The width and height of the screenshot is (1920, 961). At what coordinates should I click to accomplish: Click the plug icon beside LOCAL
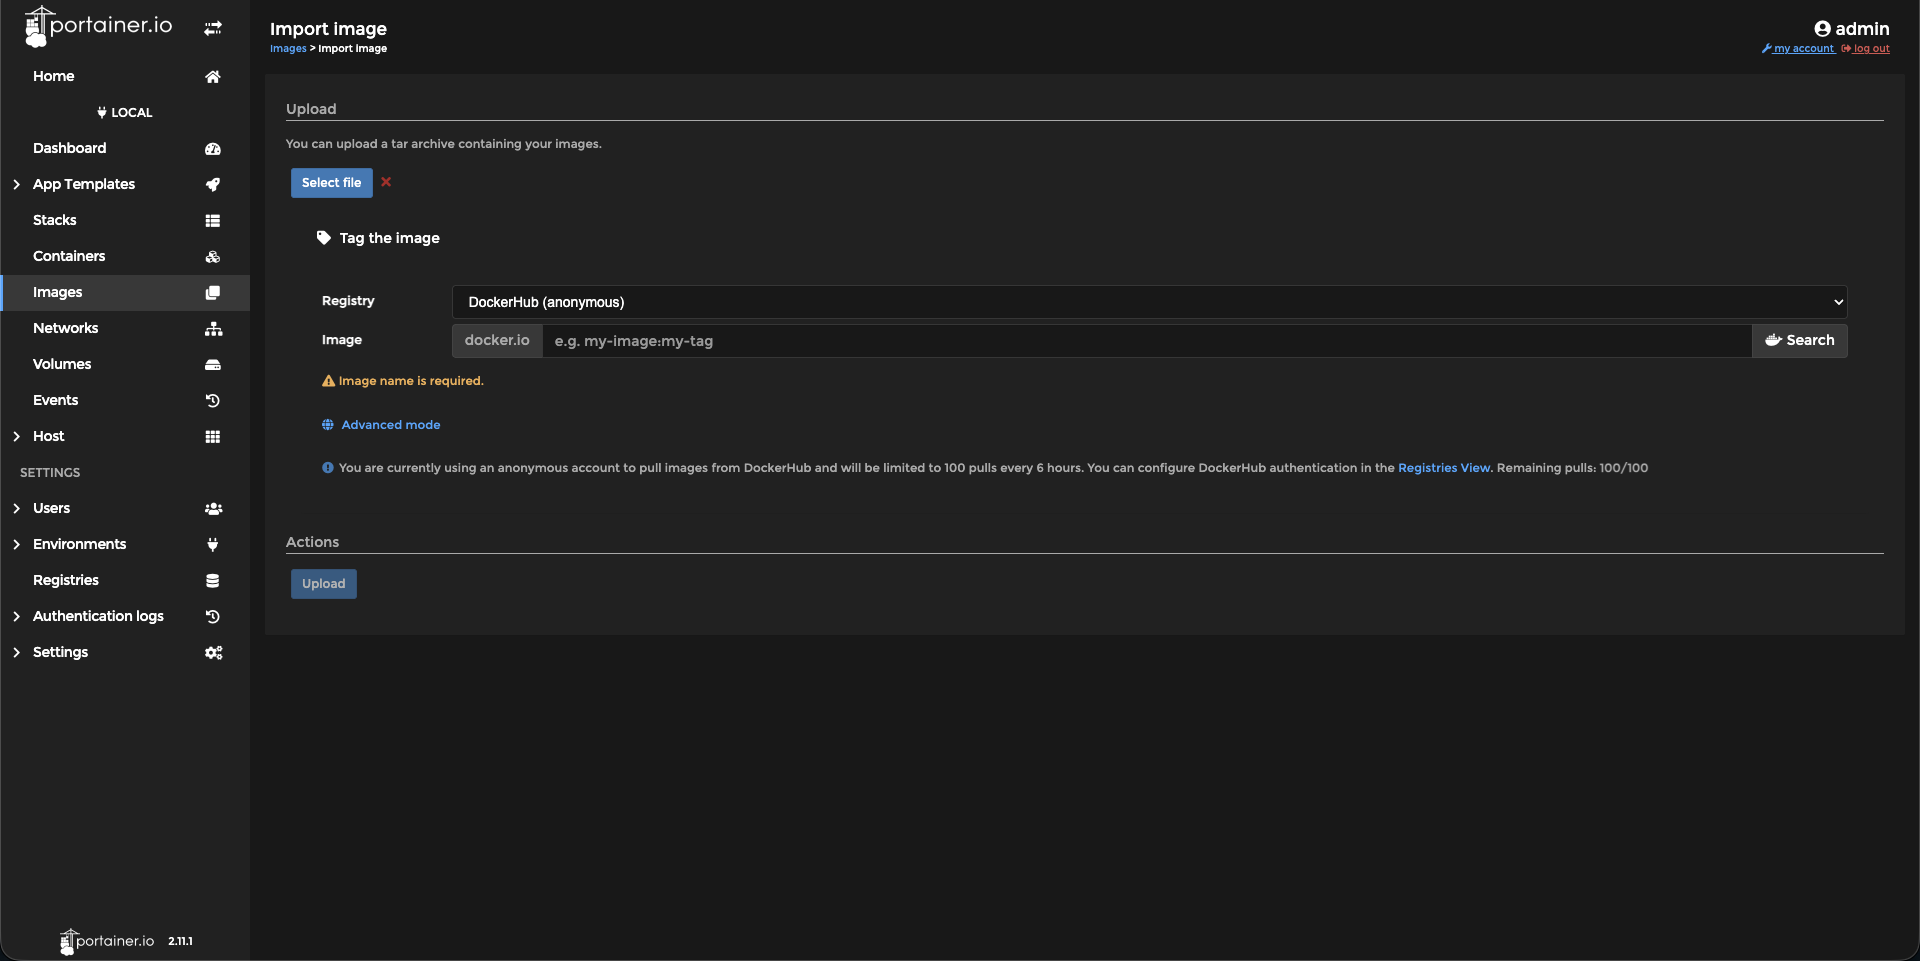coord(102,113)
